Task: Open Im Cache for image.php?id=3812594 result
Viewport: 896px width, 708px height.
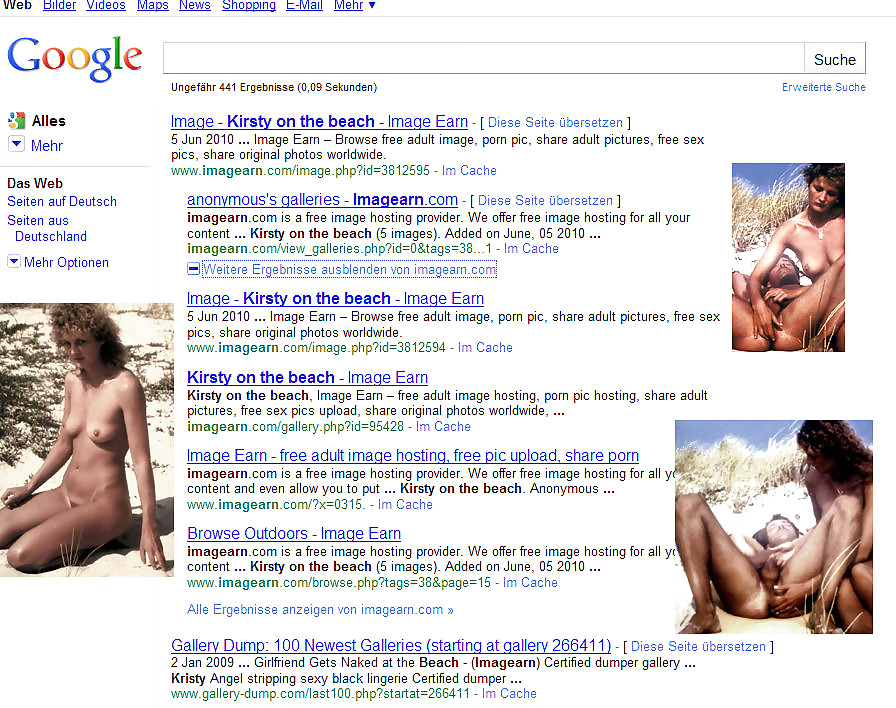Action: (x=485, y=347)
